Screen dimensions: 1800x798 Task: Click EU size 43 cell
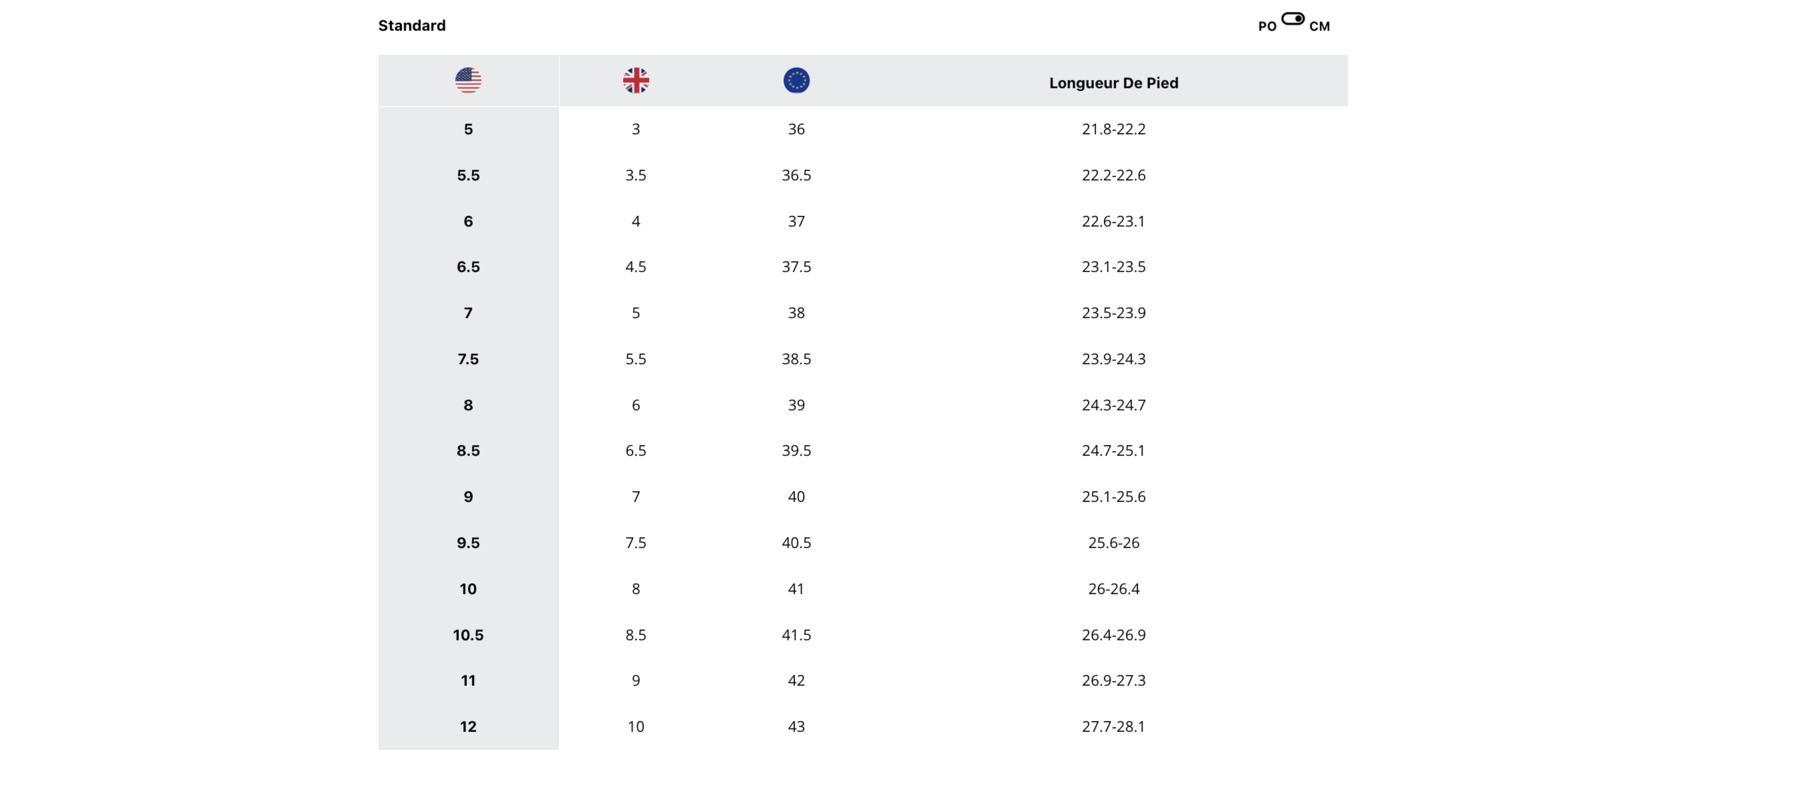[796, 727]
